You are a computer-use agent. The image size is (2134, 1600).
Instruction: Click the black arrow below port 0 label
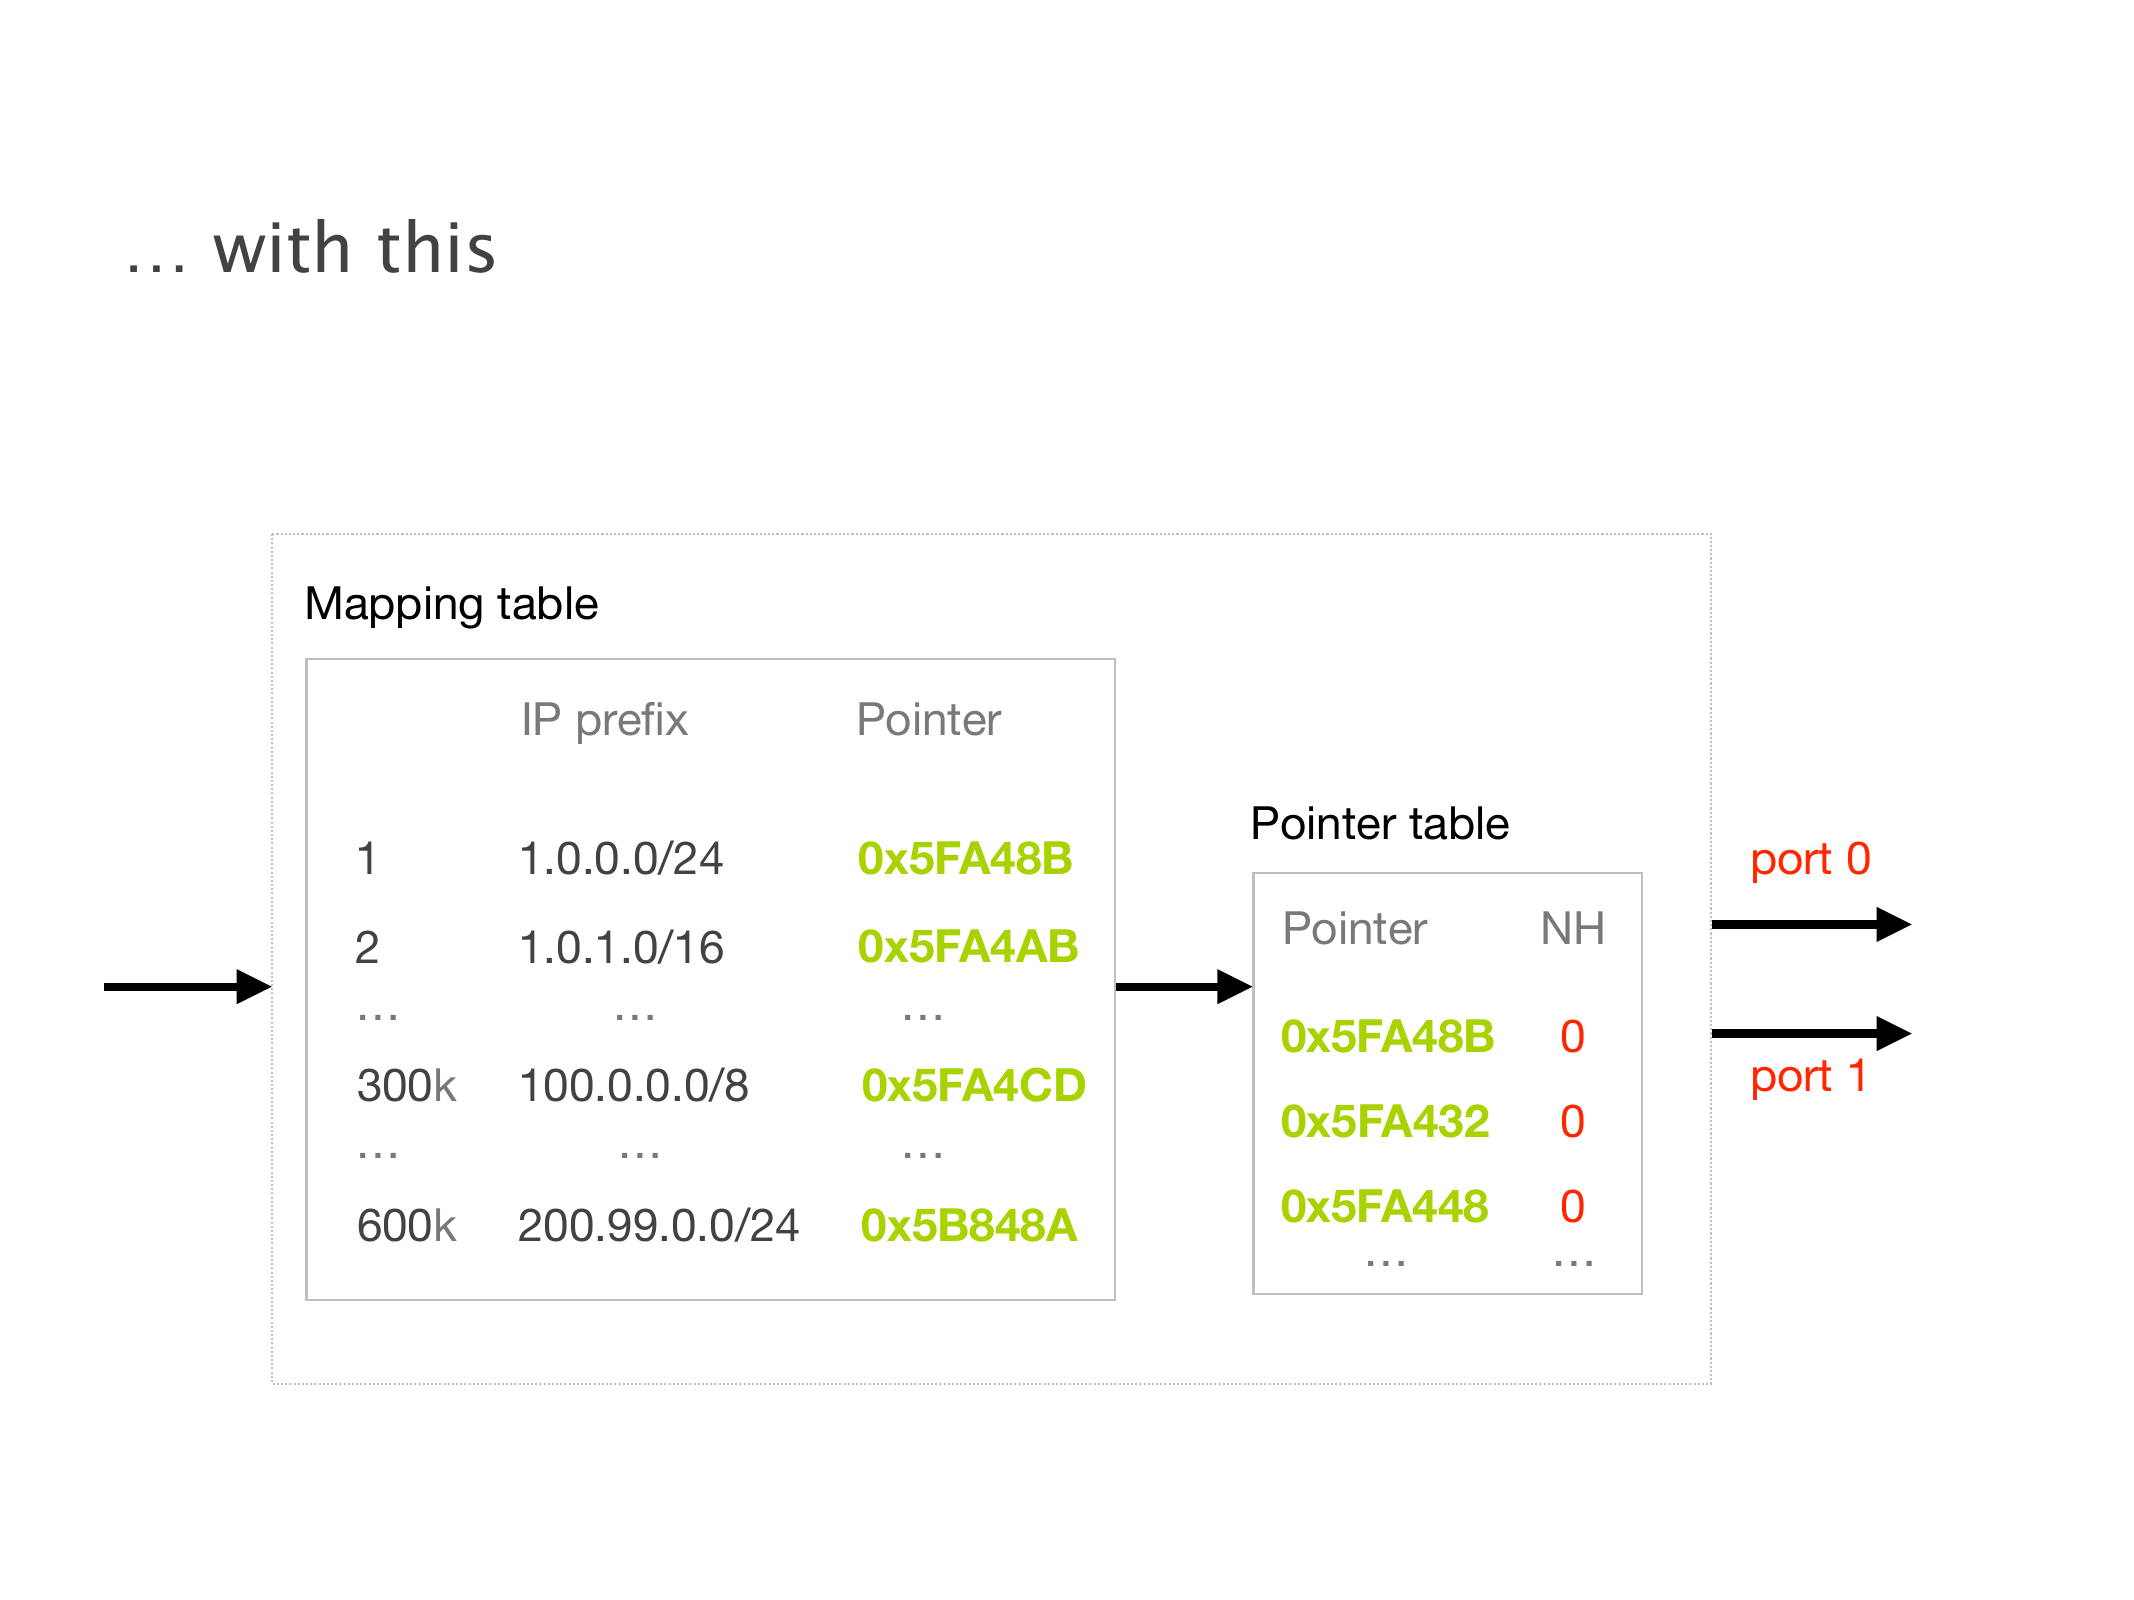(x=1810, y=924)
